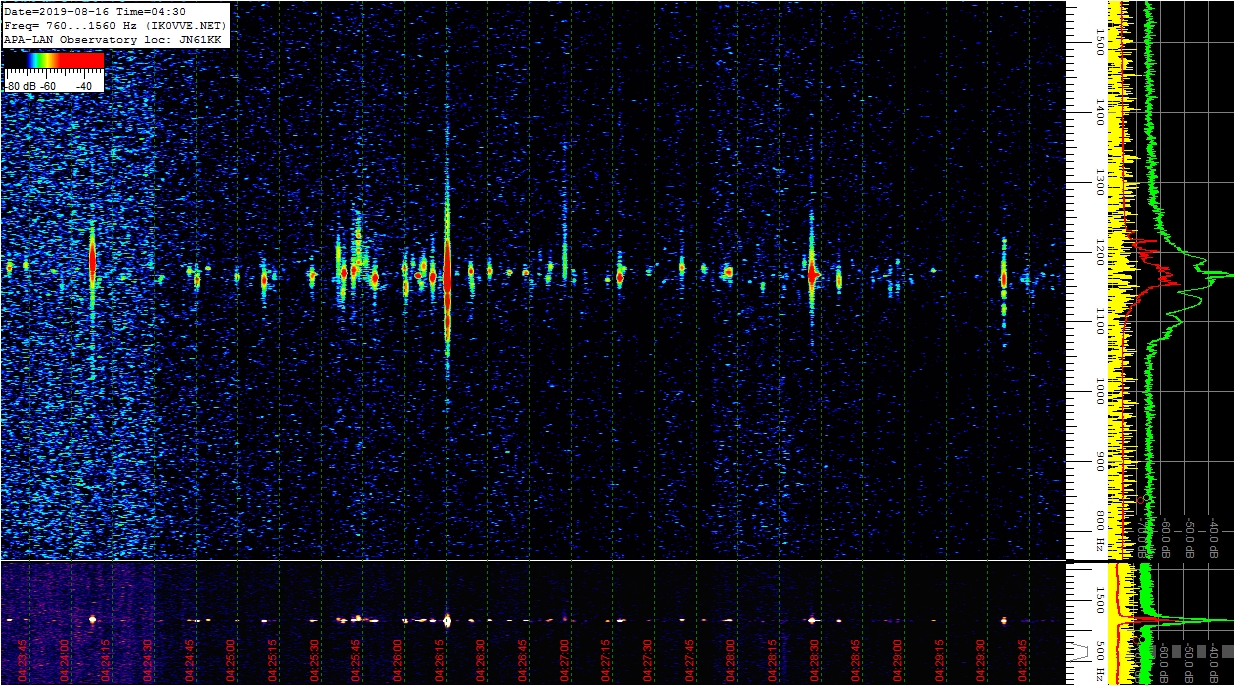Click the dB color scale gradient bar
Screen dimensions: 1235x686
tap(54, 60)
